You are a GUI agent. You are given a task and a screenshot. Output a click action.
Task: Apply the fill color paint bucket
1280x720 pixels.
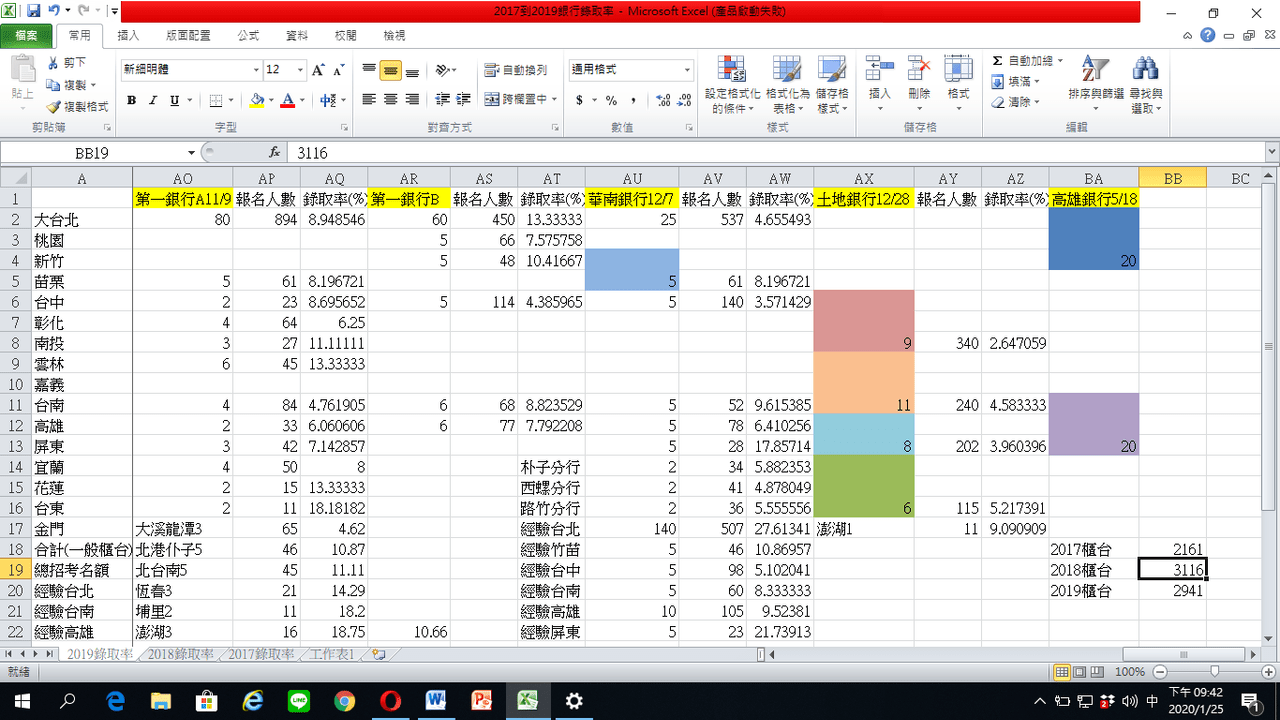click(x=257, y=100)
